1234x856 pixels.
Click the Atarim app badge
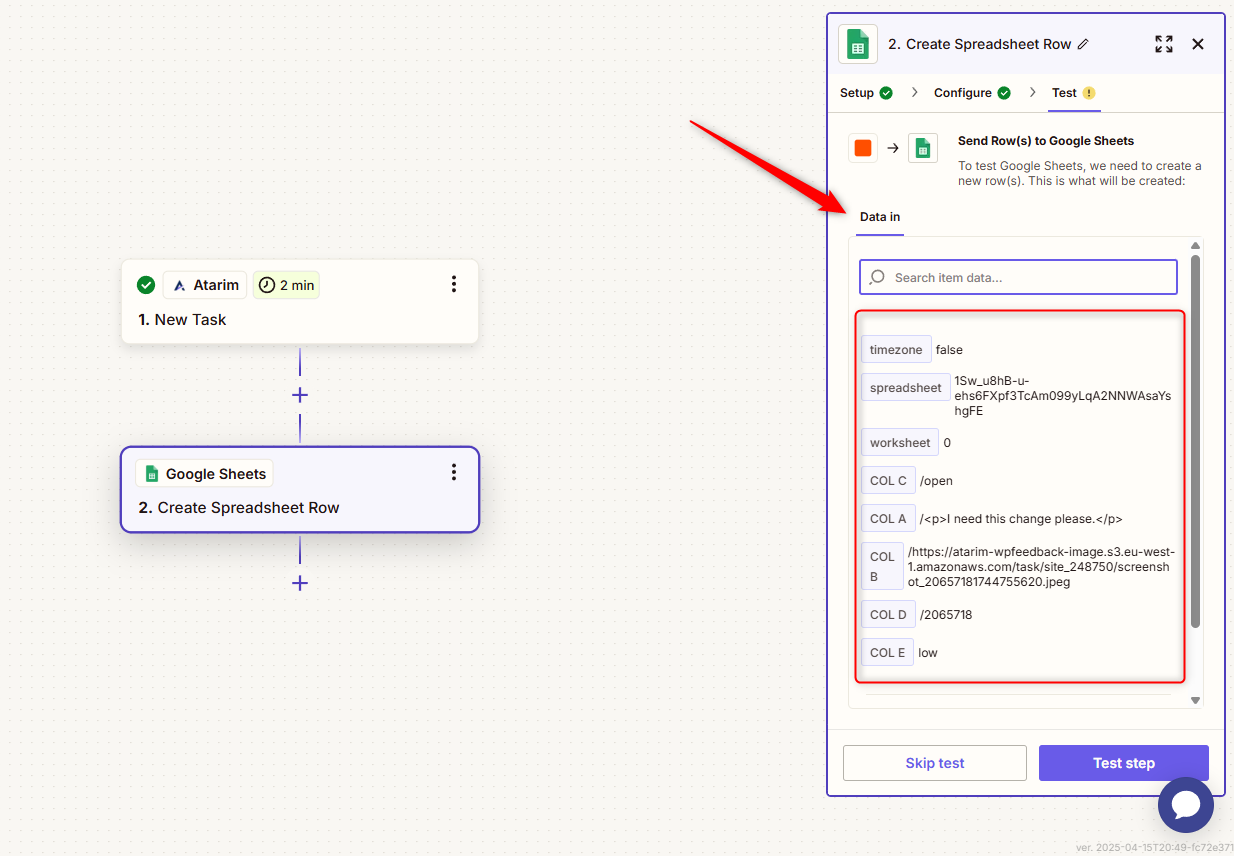coord(205,285)
